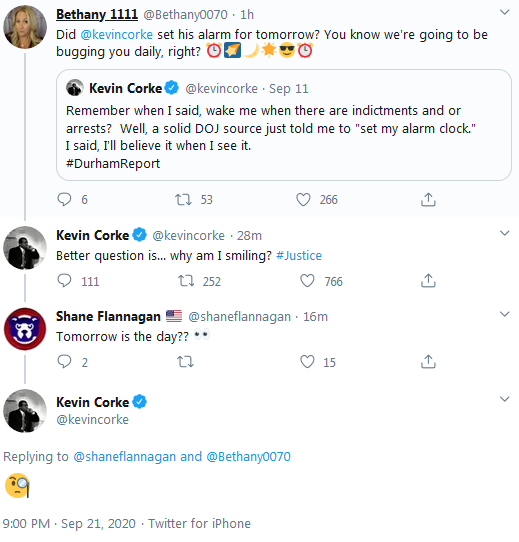Reply to Kevin Corke's smiling tweet
The image size is (519, 542).
(x=64, y=281)
